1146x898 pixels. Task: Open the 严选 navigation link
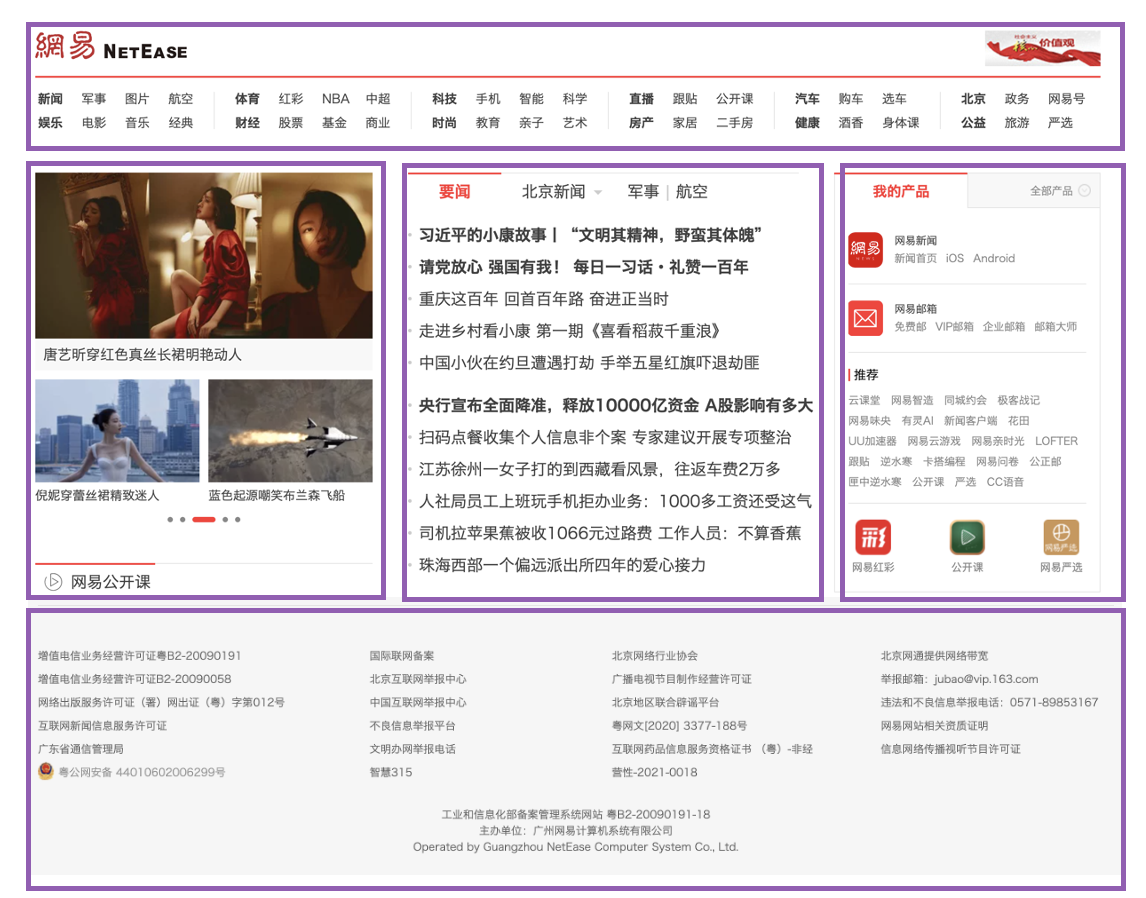(1060, 123)
